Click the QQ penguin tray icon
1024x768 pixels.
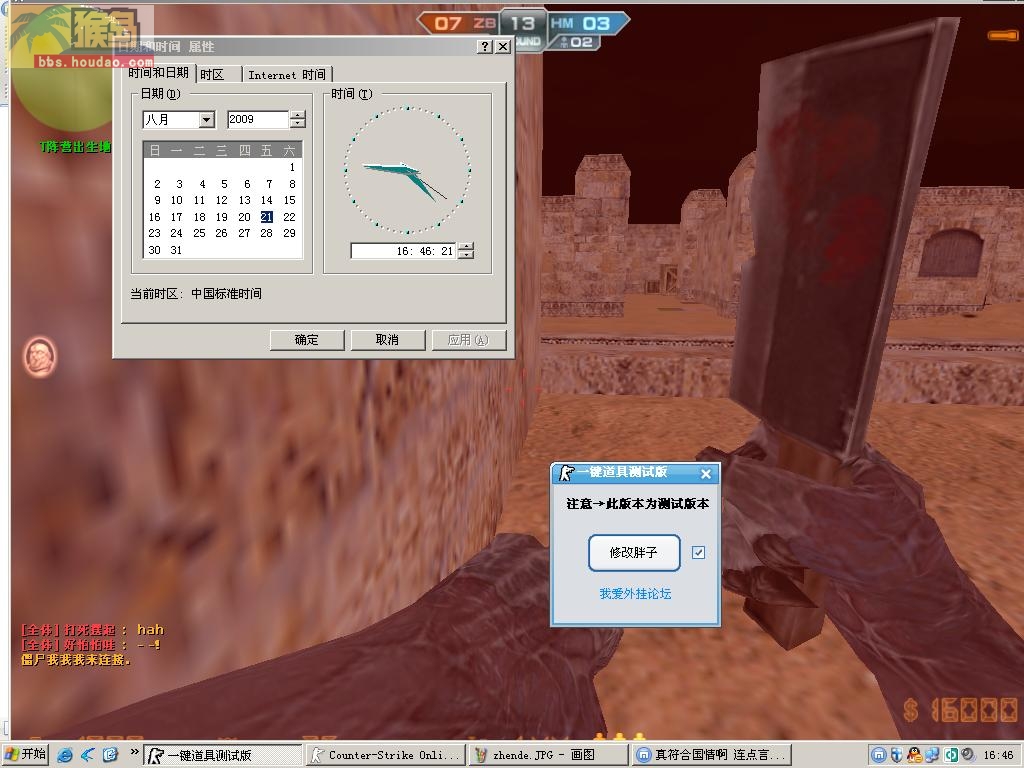[x=914, y=755]
